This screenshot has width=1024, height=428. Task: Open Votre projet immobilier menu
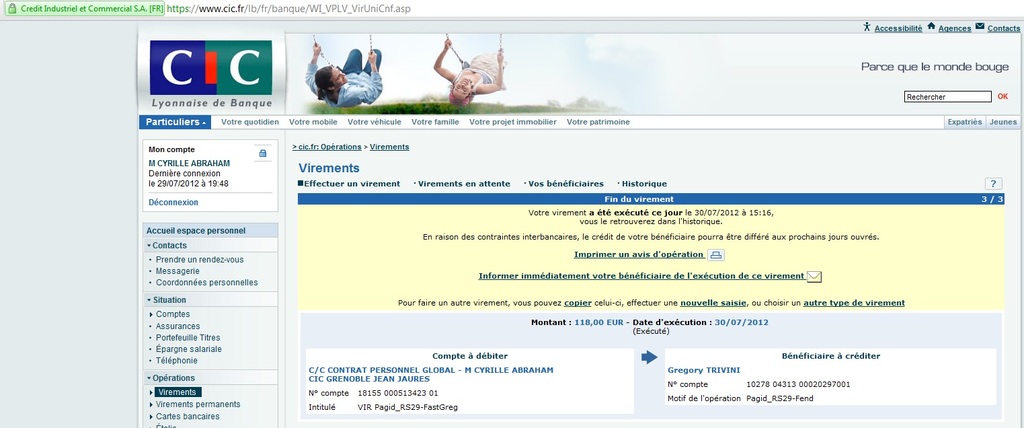coord(513,122)
